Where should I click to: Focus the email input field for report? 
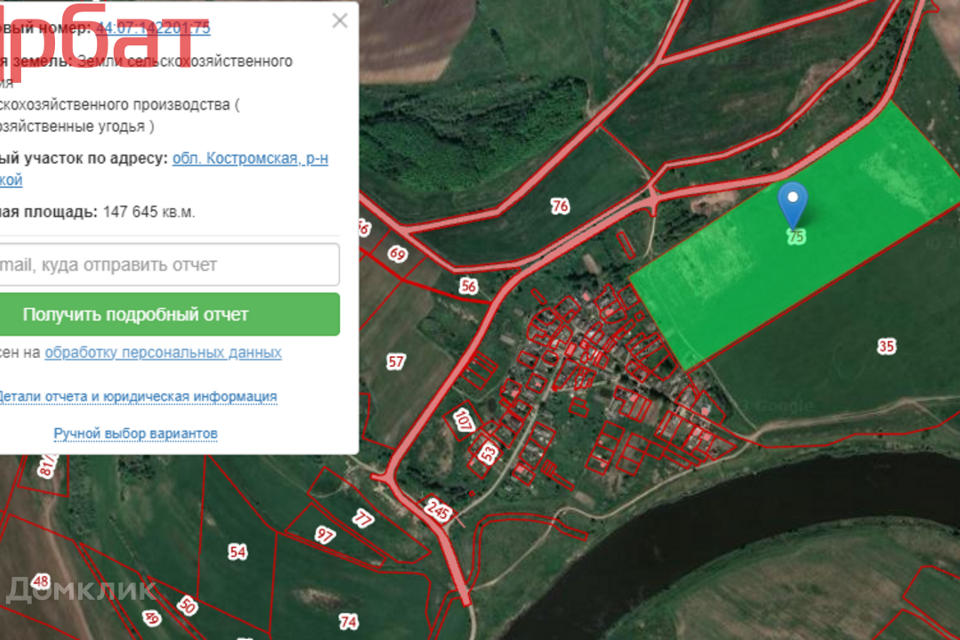pyautogui.click(x=165, y=265)
